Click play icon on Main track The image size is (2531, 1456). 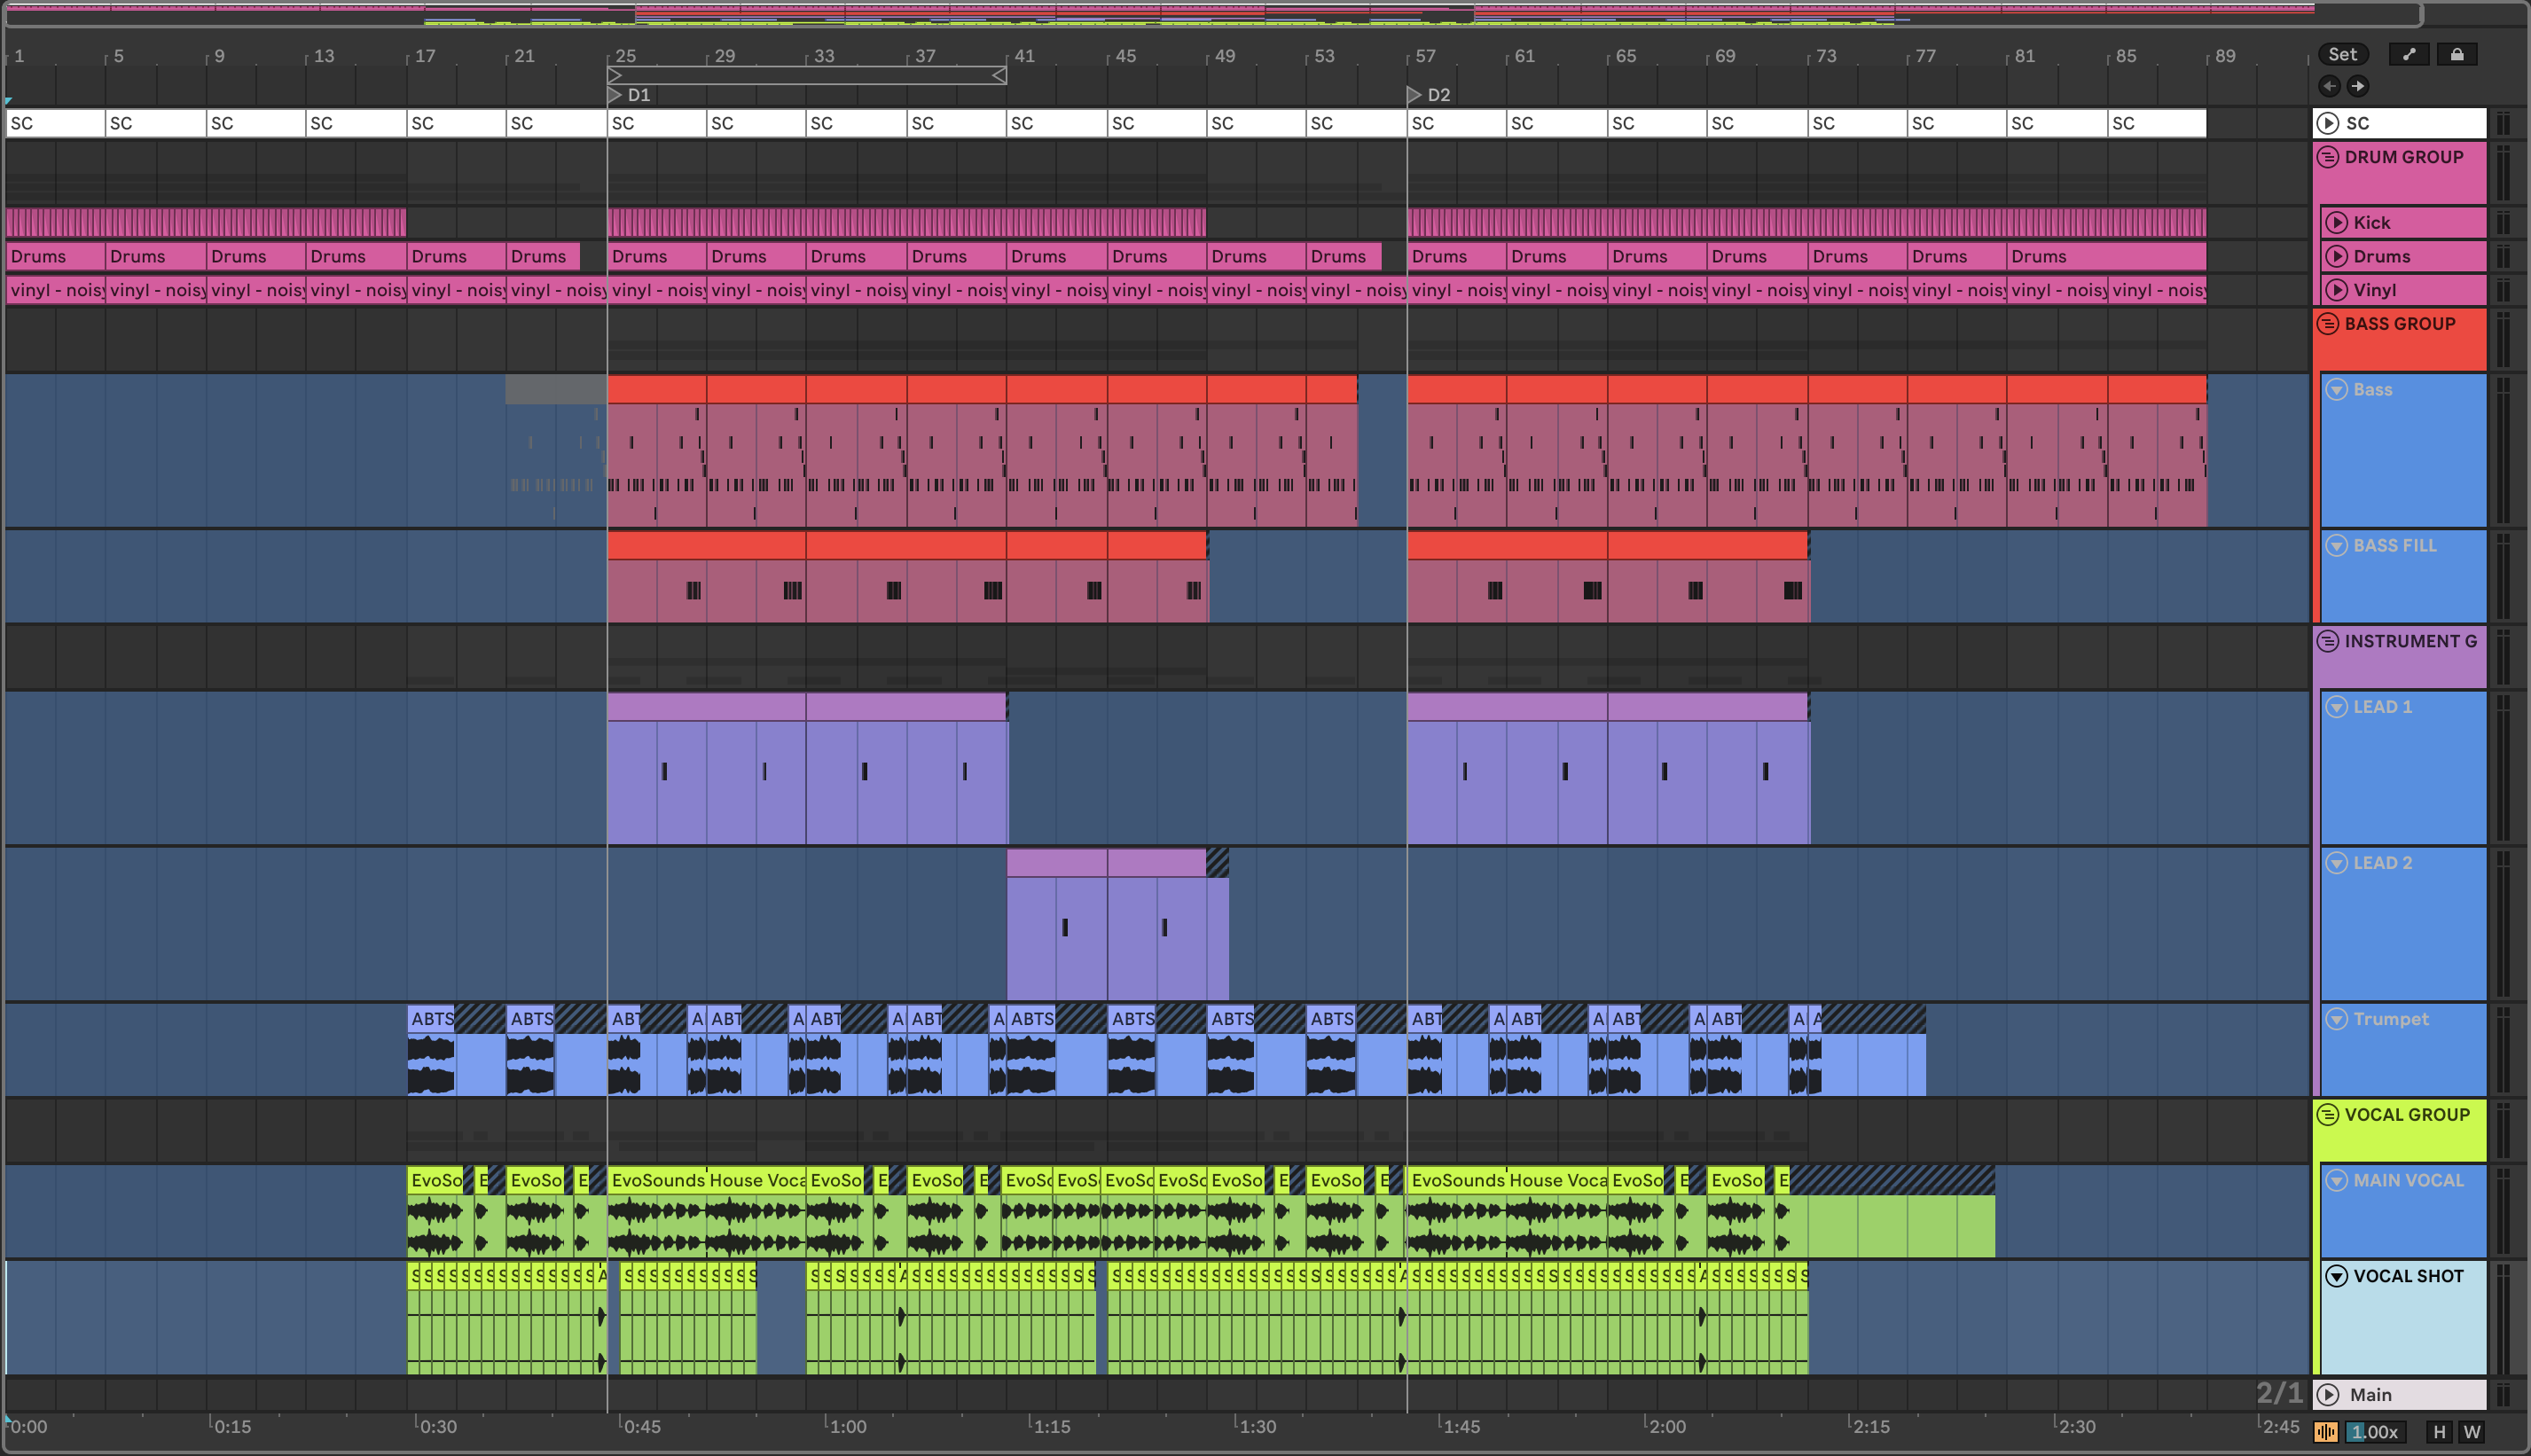(x=2328, y=1394)
